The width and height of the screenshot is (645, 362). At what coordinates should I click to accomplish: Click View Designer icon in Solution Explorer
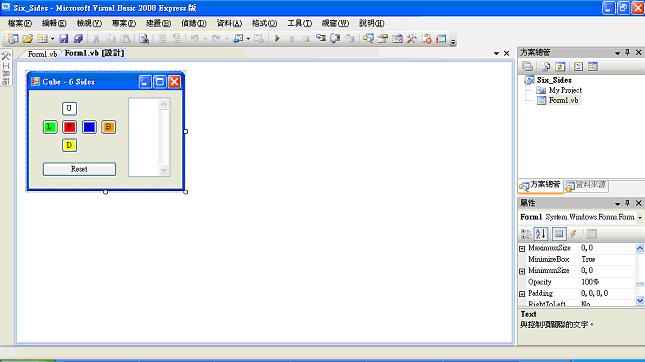pyautogui.click(x=593, y=66)
